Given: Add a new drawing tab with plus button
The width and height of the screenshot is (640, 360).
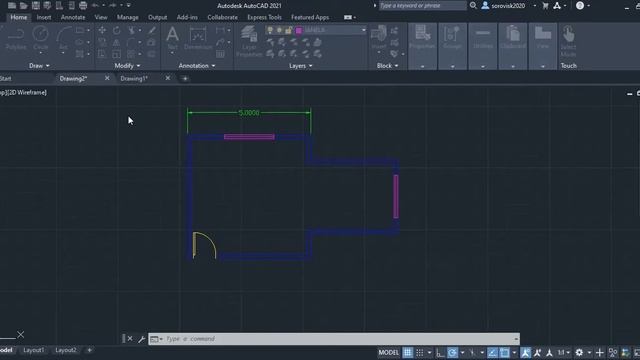Looking at the screenshot, I should tap(185, 78).
